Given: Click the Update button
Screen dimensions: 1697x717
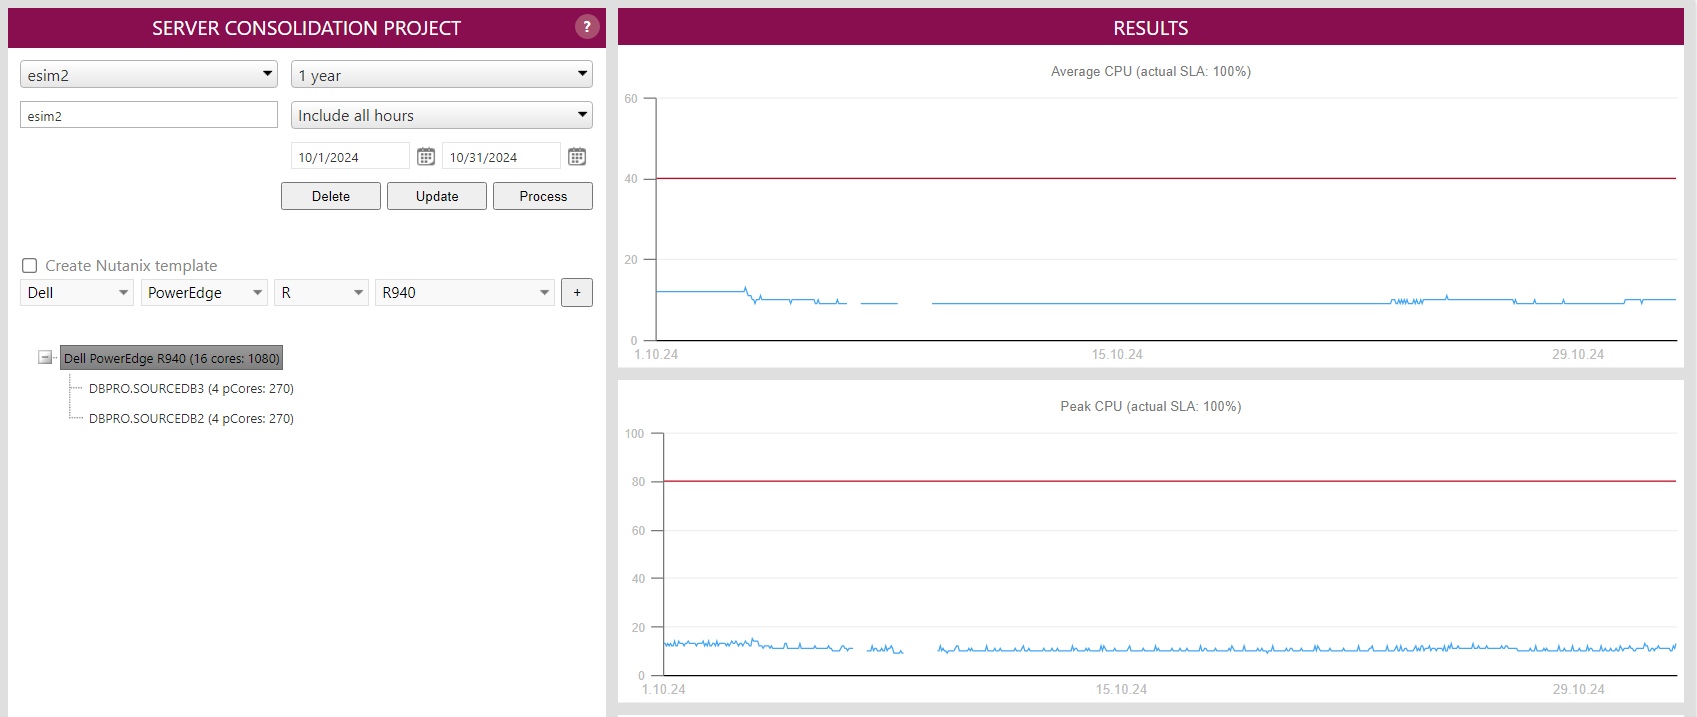Looking at the screenshot, I should (437, 197).
